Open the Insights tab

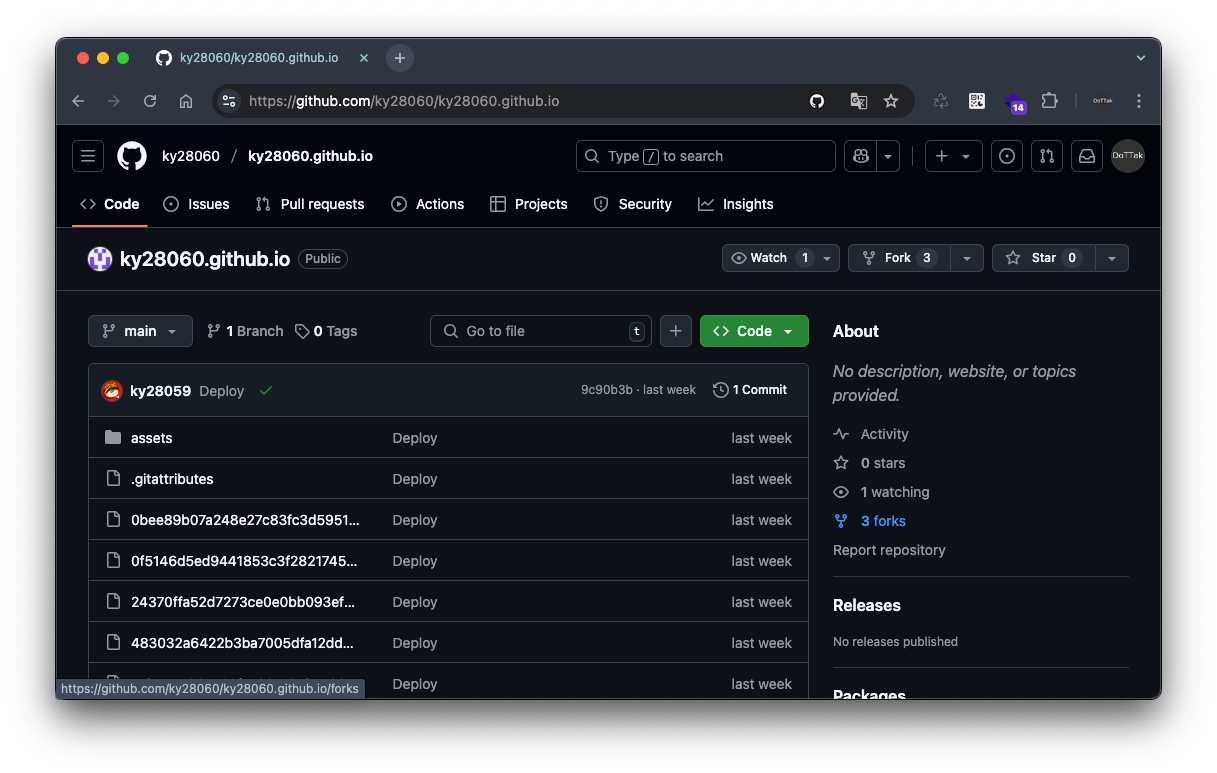pos(736,204)
